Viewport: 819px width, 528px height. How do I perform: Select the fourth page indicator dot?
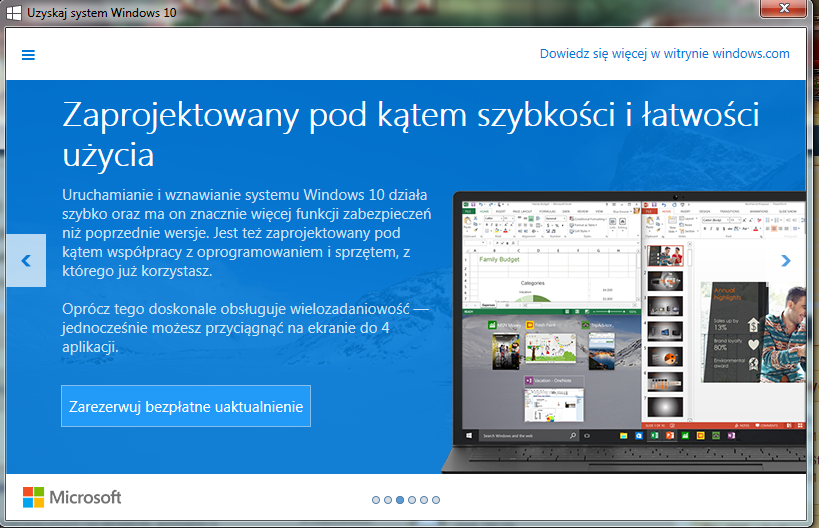tap(412, 500)
